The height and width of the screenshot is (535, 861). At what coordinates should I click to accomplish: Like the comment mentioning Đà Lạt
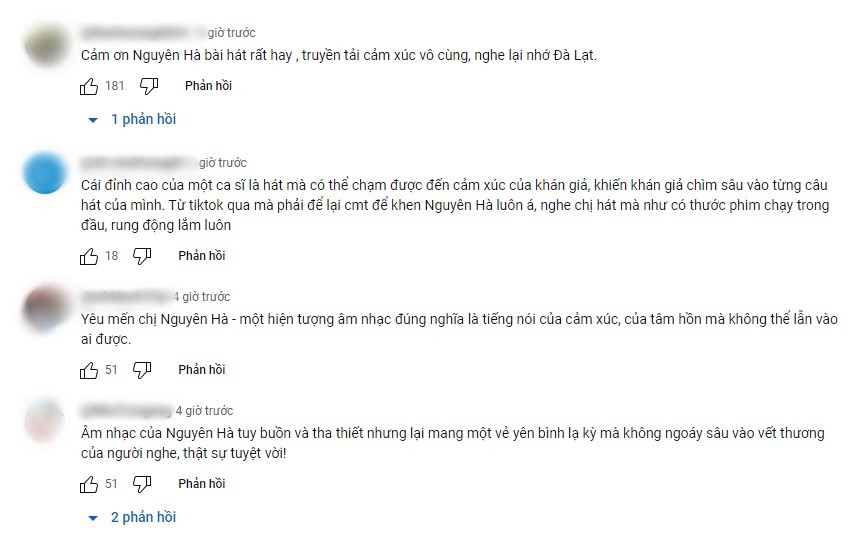pyautogui.click(x=89, y=86)
